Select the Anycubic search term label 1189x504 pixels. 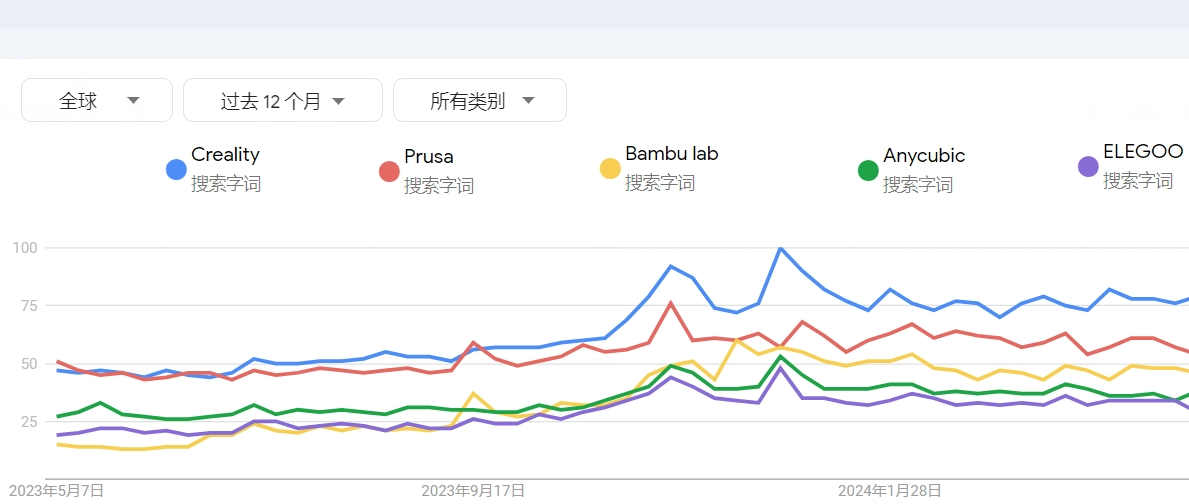924,155
